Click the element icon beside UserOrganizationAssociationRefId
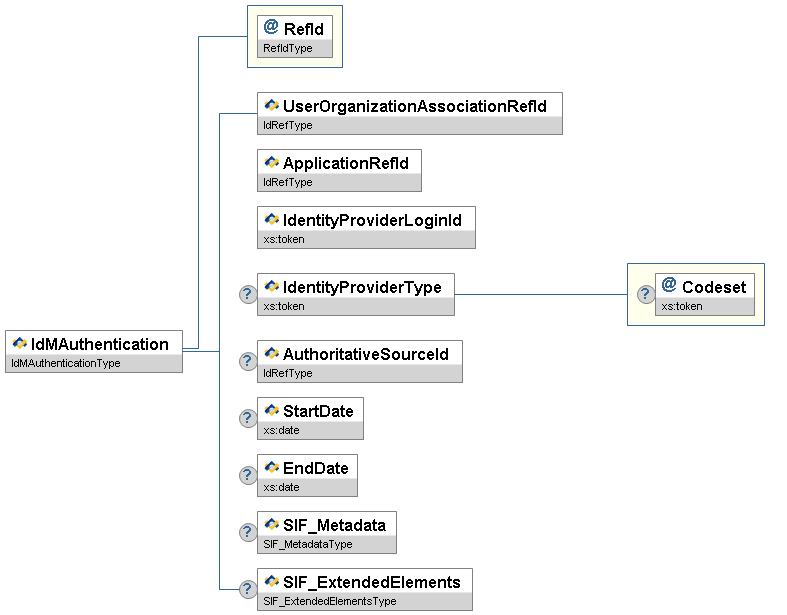Viewport: 787px width, 615px height. tap(271, 105)
